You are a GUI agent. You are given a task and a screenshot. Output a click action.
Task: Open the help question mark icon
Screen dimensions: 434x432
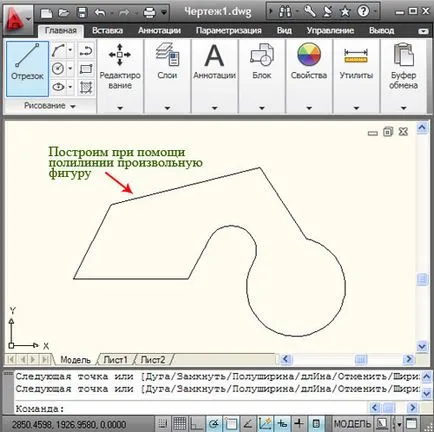coord(363,12)
